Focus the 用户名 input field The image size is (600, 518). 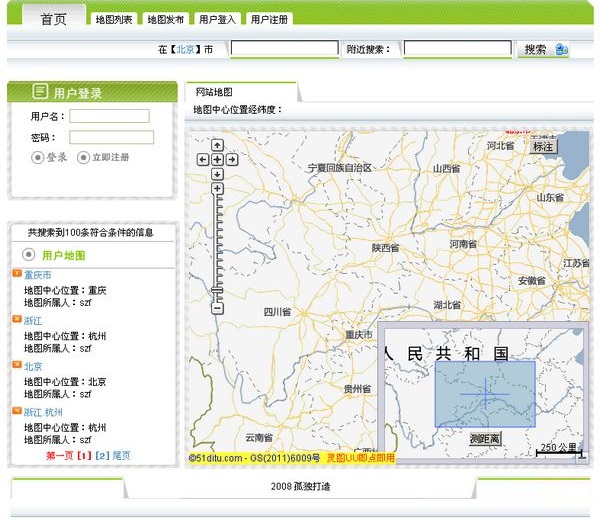pos(109,117)
